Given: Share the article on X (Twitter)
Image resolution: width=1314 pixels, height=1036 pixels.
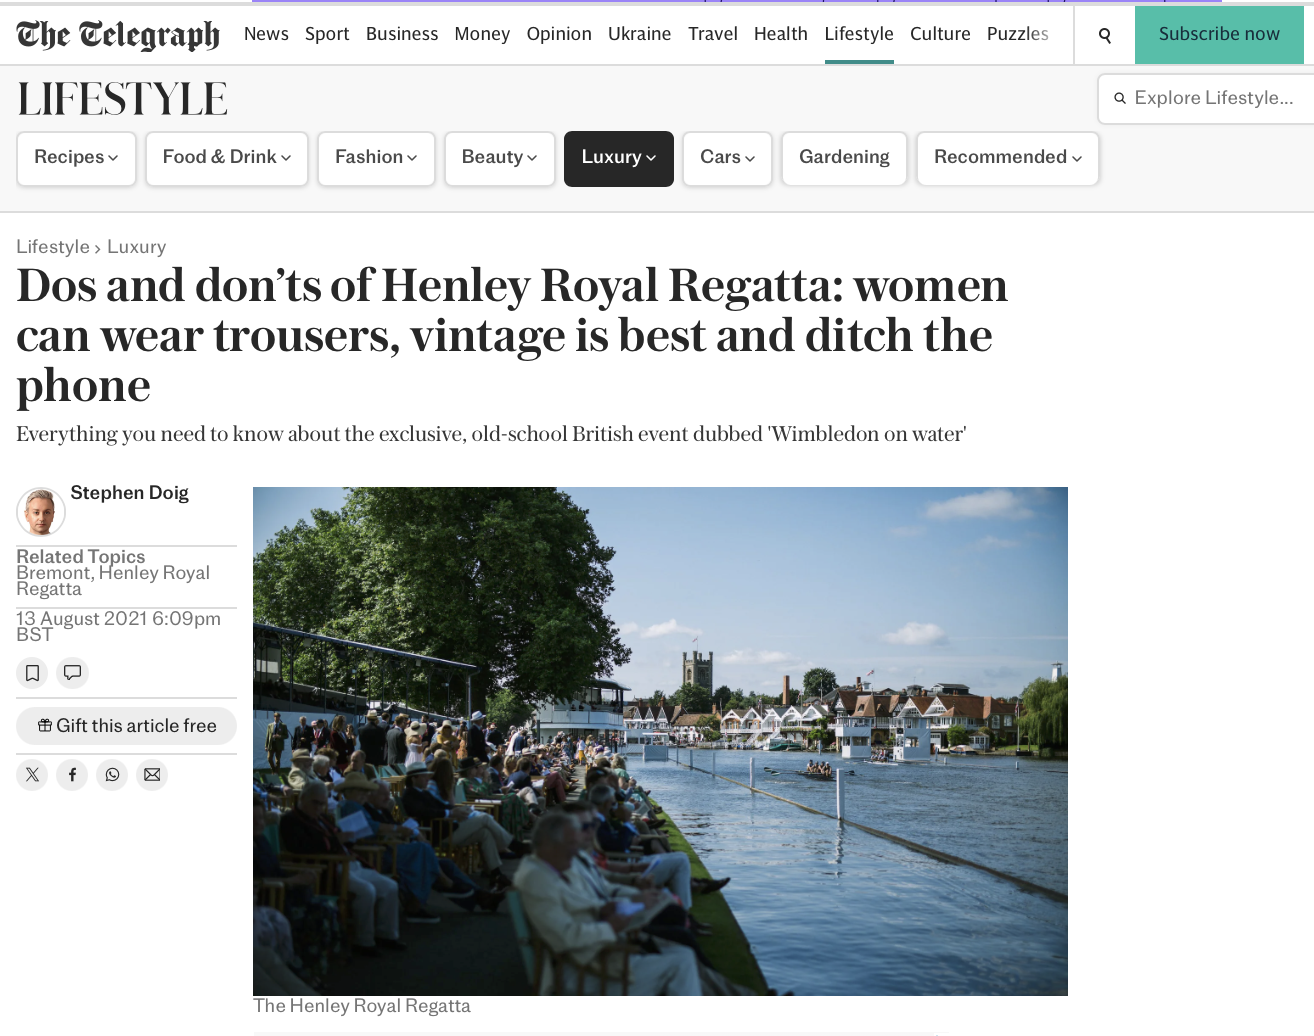Looking at the screenshot, I should click(32, 775).
